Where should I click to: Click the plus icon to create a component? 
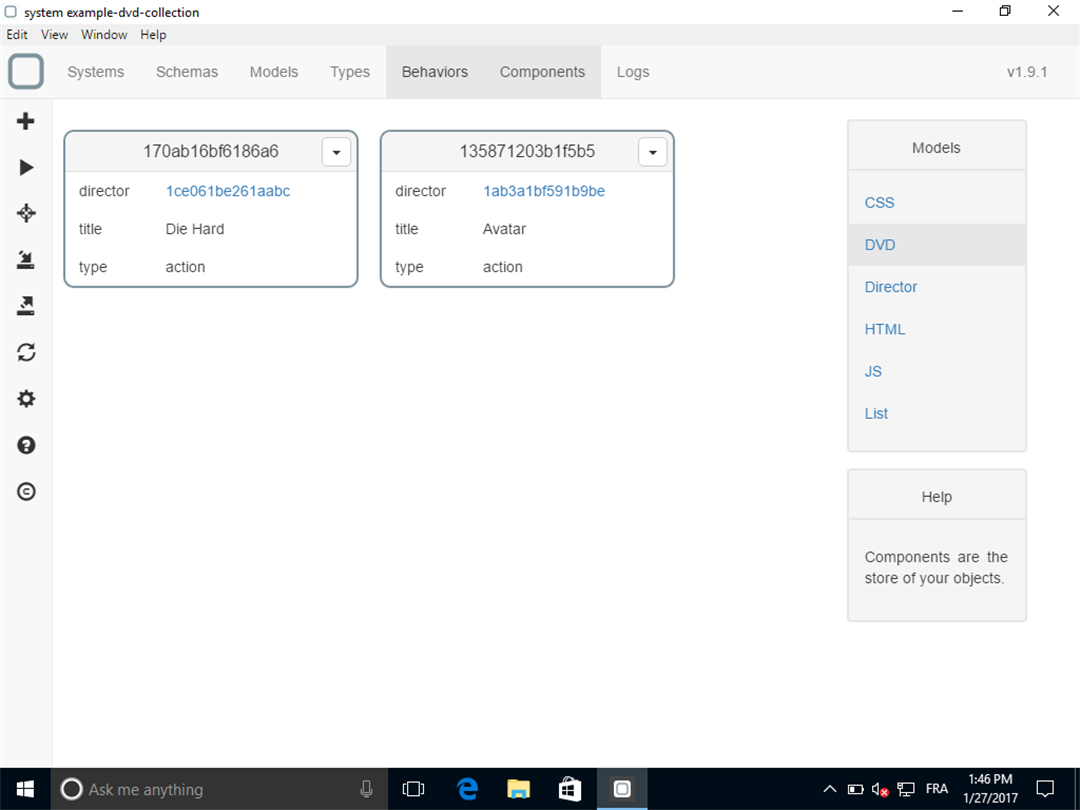25,121
